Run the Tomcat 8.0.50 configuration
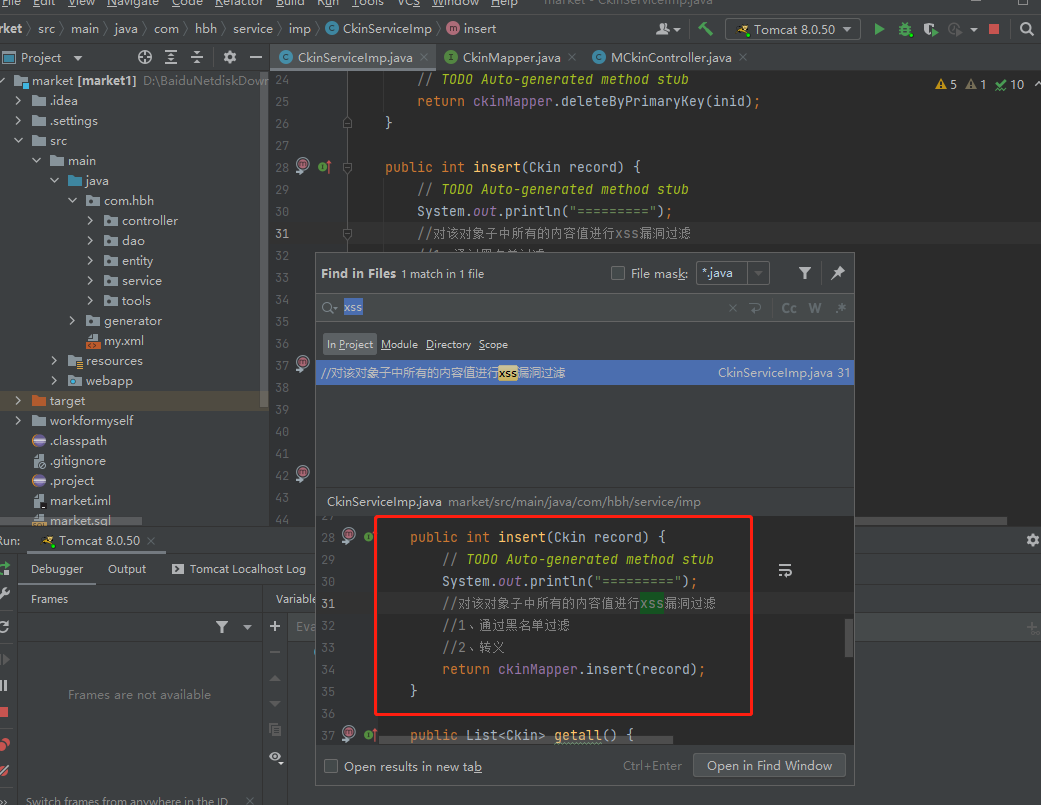Viewport: 1041px width, 805px height. tap(879, 29)
